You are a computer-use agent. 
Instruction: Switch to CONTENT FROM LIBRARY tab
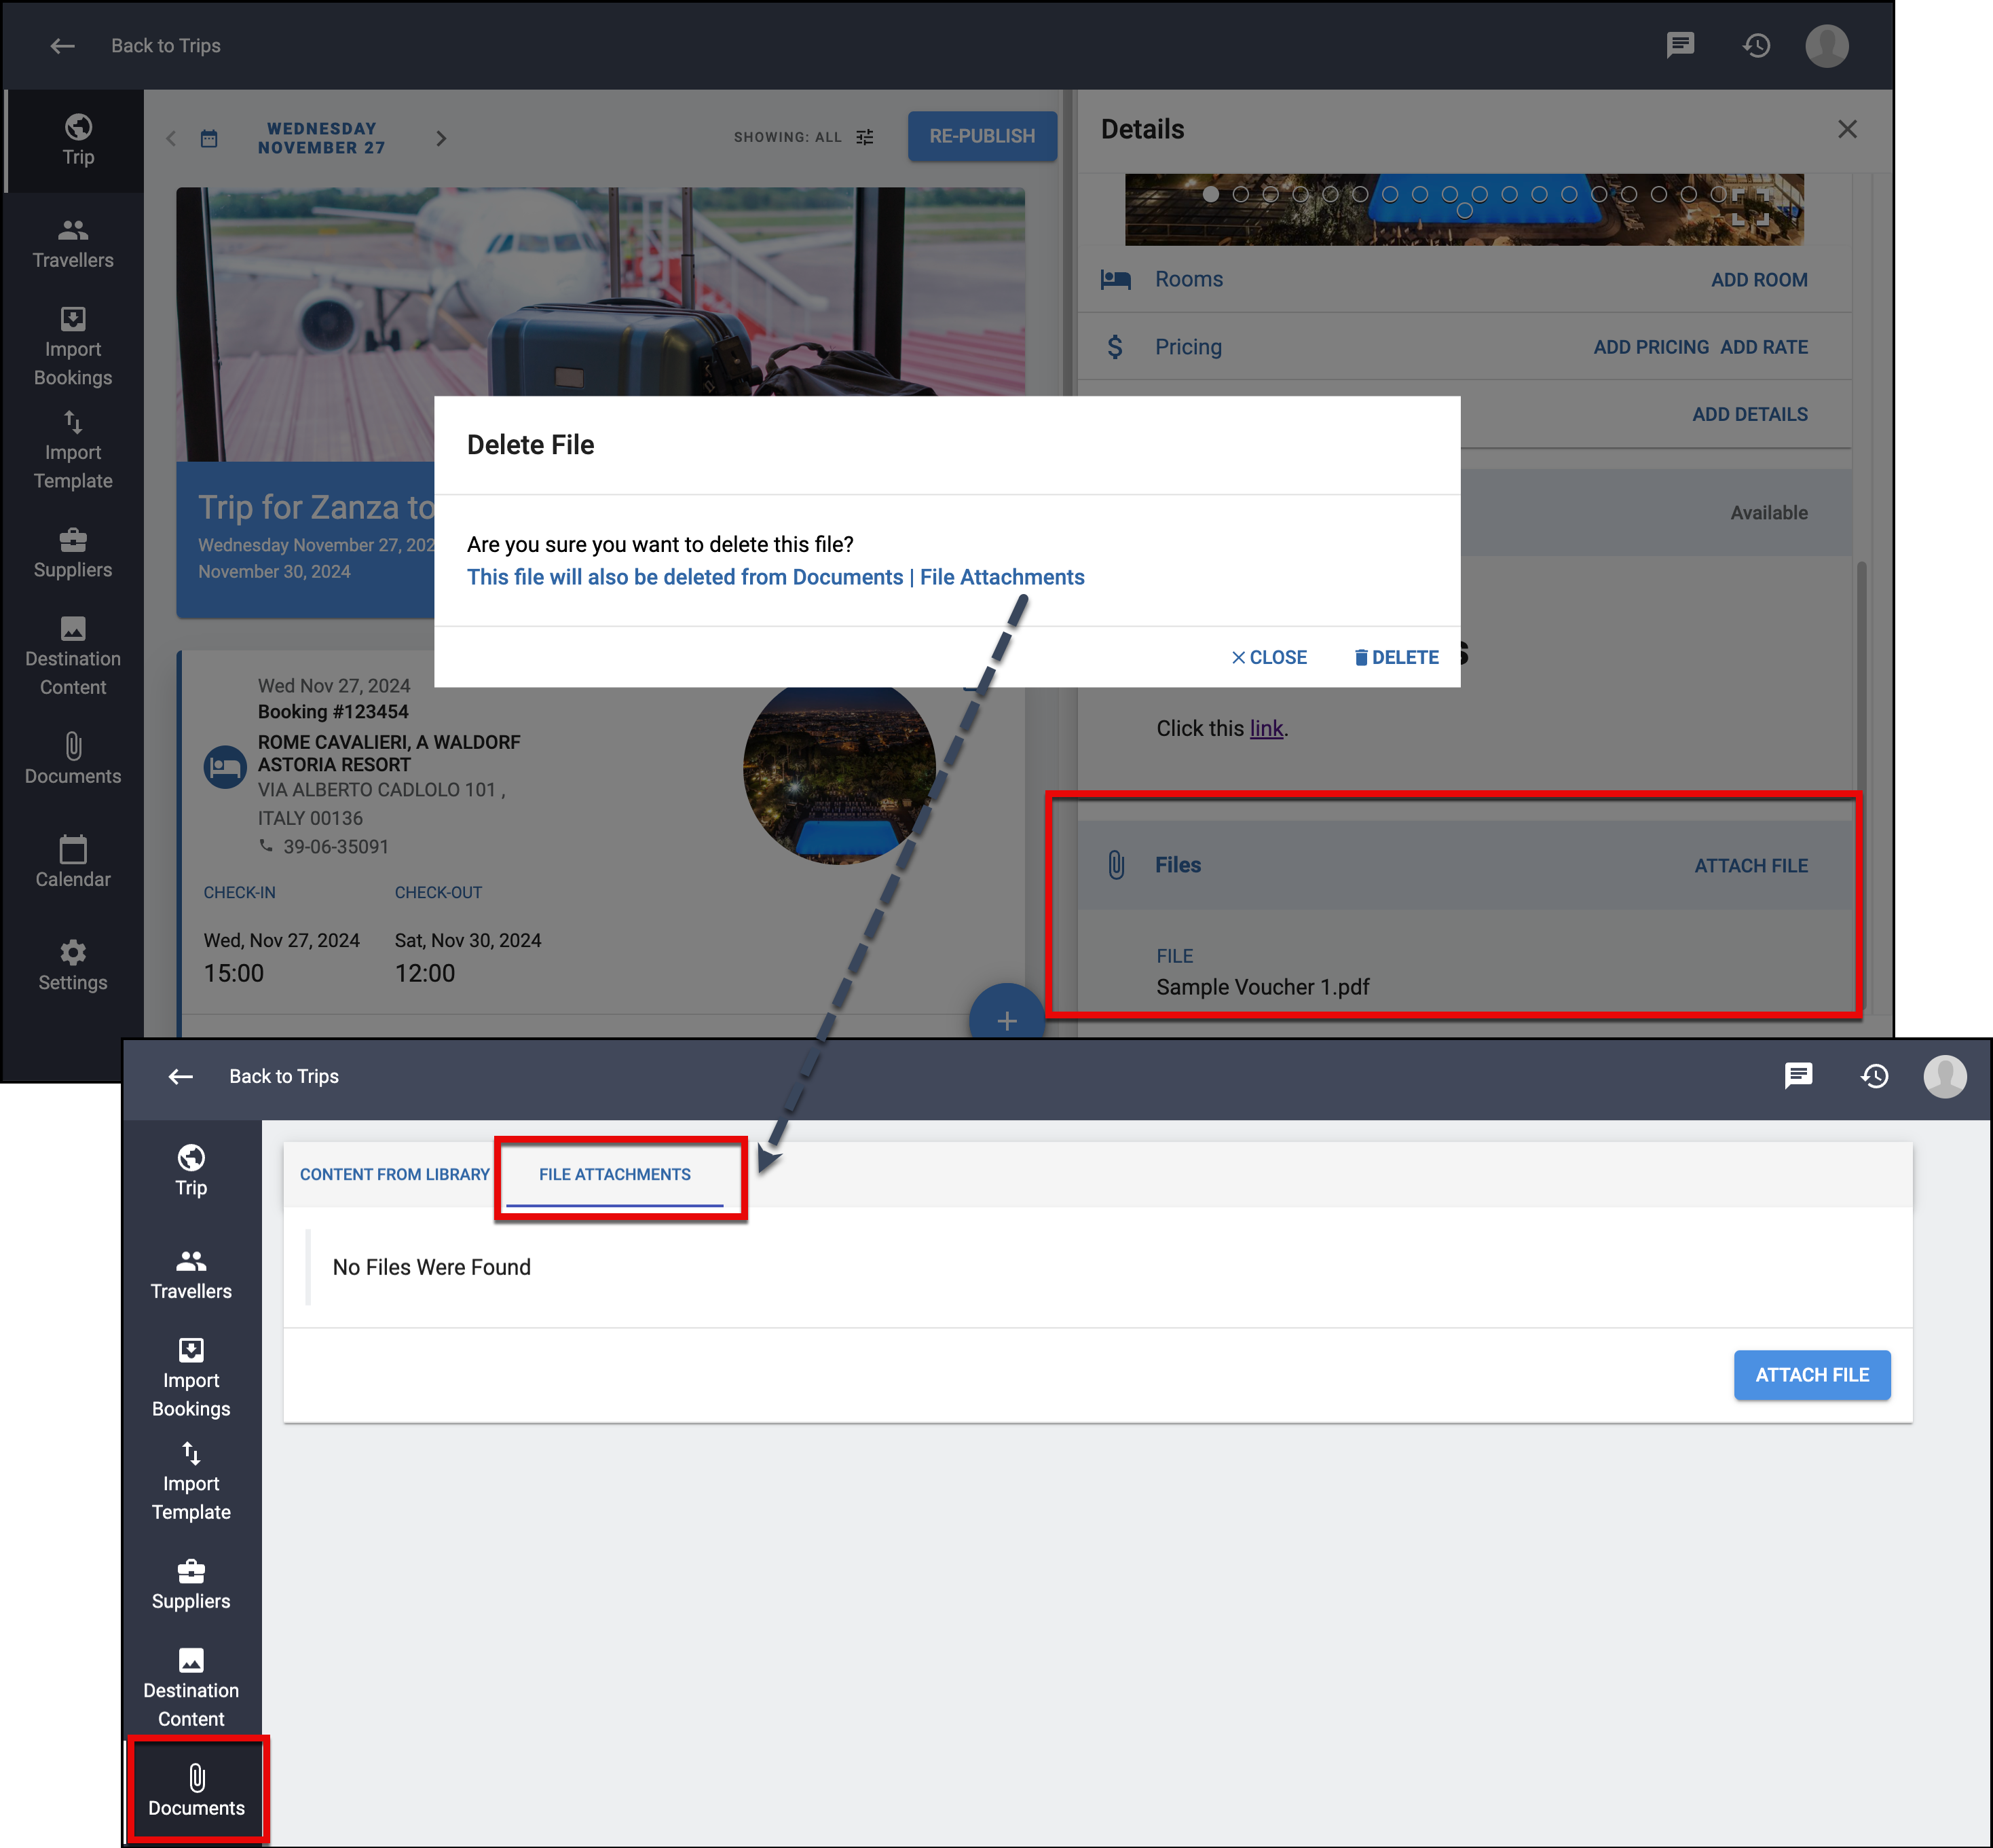(394, 1174)
